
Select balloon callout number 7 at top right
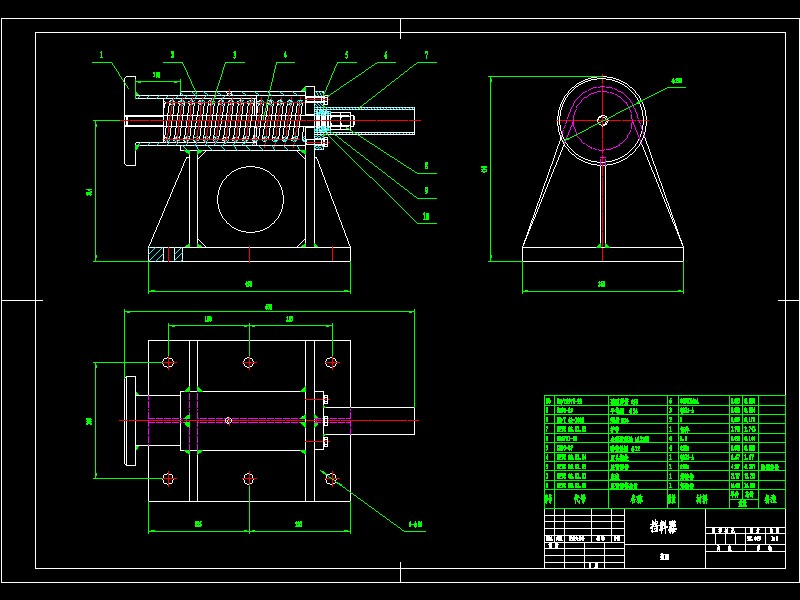pyautogui.click(x=425, y=53)
